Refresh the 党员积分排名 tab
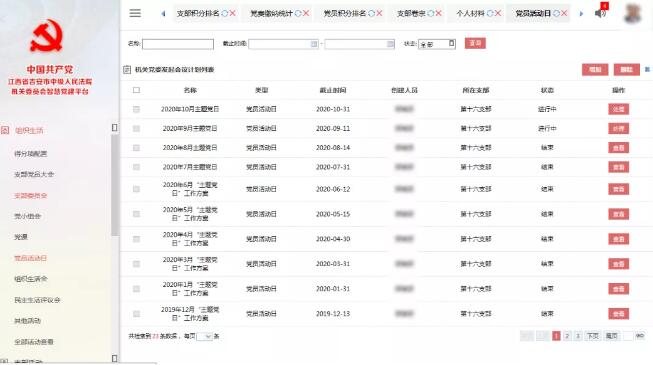Image resolution: width=653 pixels, height=365 pixels. (371, 13)
